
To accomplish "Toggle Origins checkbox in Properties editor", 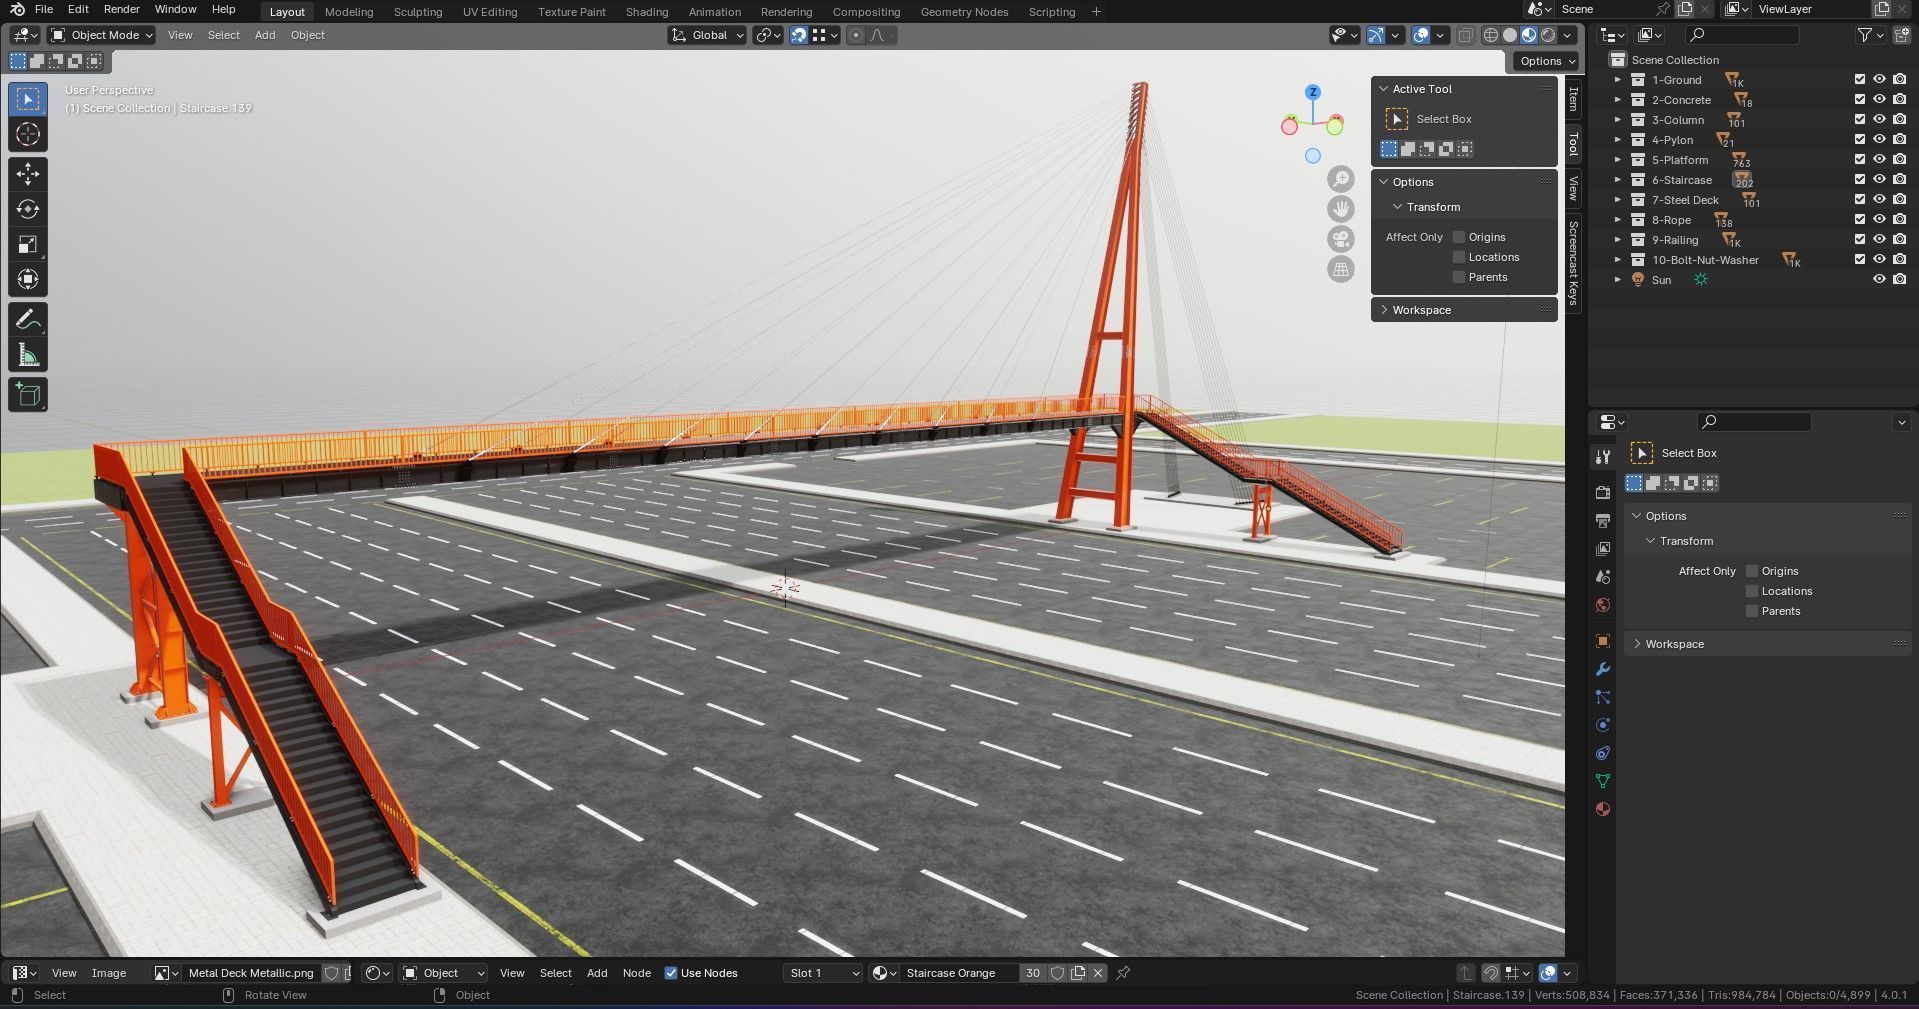I will (x=1752, y=571).
